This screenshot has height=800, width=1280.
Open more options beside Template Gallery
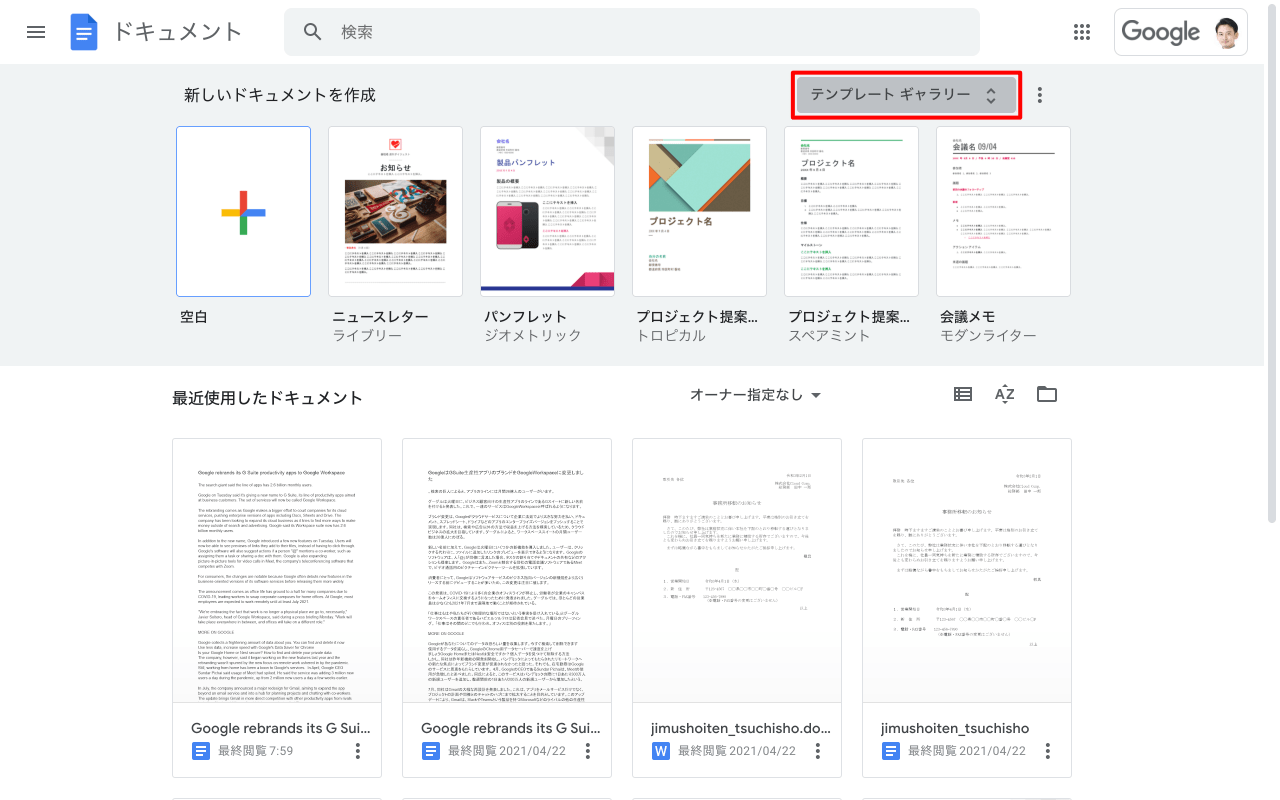coord(1040,95)
